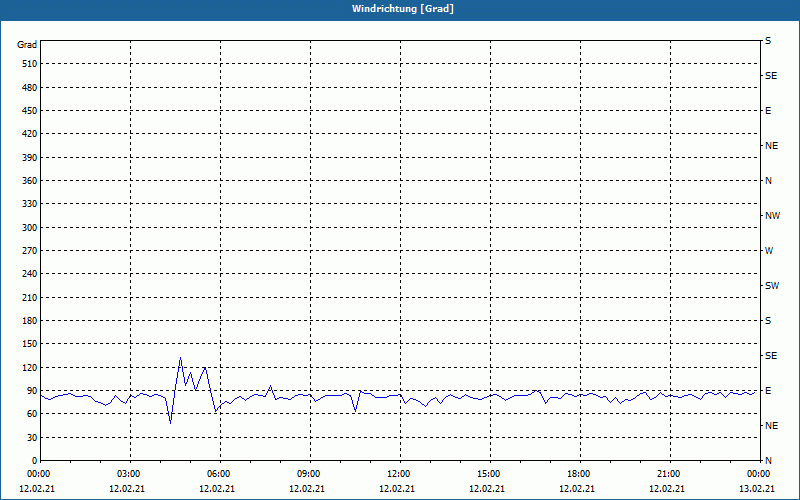
Task: Click the 12.02.21 date beneath 12:00
Action: coord(396,489)
